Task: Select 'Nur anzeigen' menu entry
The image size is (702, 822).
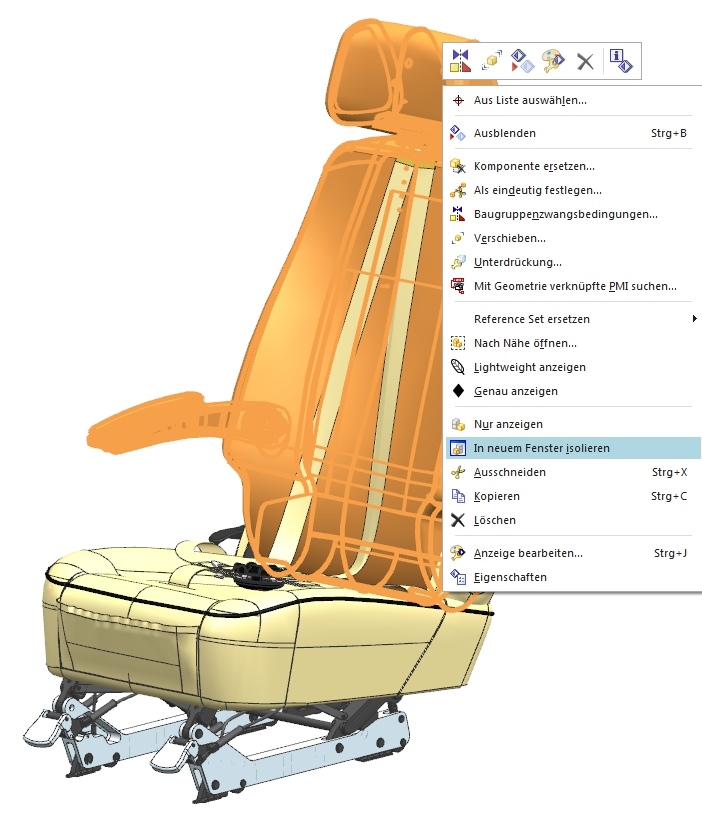Action: coord(573,424)
